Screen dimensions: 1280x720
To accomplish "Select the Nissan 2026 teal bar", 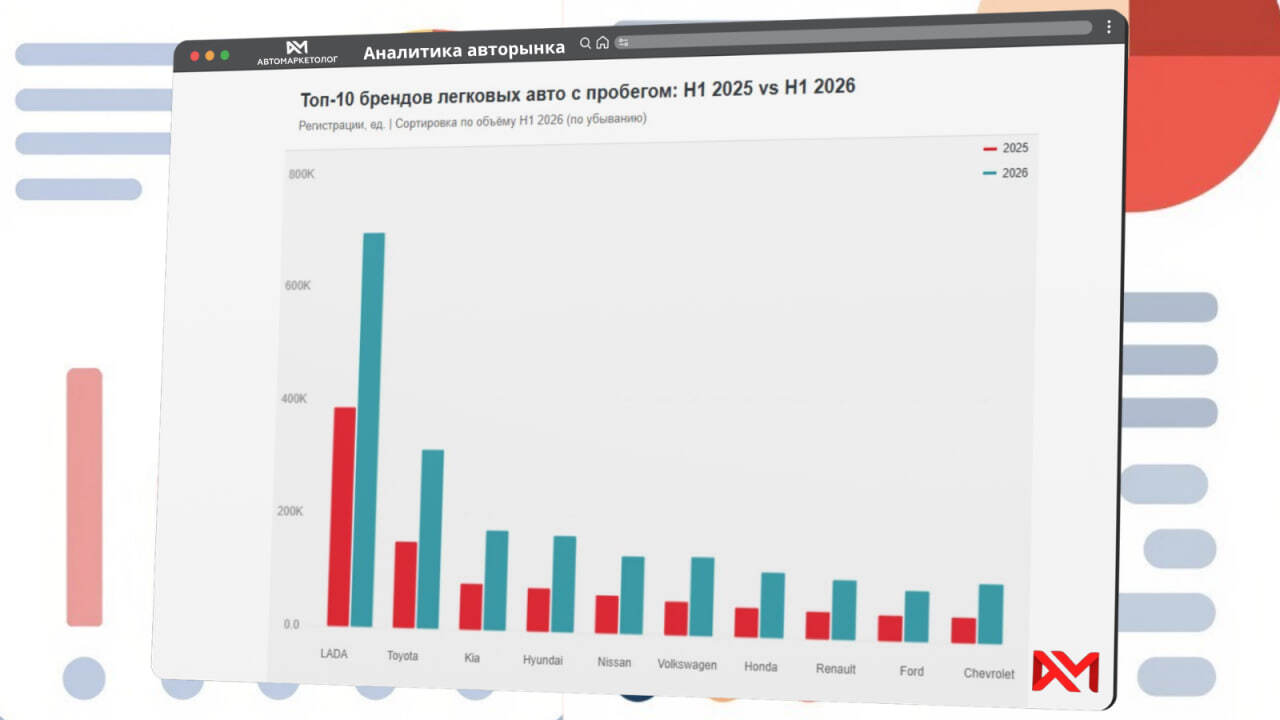I will pyautogui.click(x=632, y=595).
